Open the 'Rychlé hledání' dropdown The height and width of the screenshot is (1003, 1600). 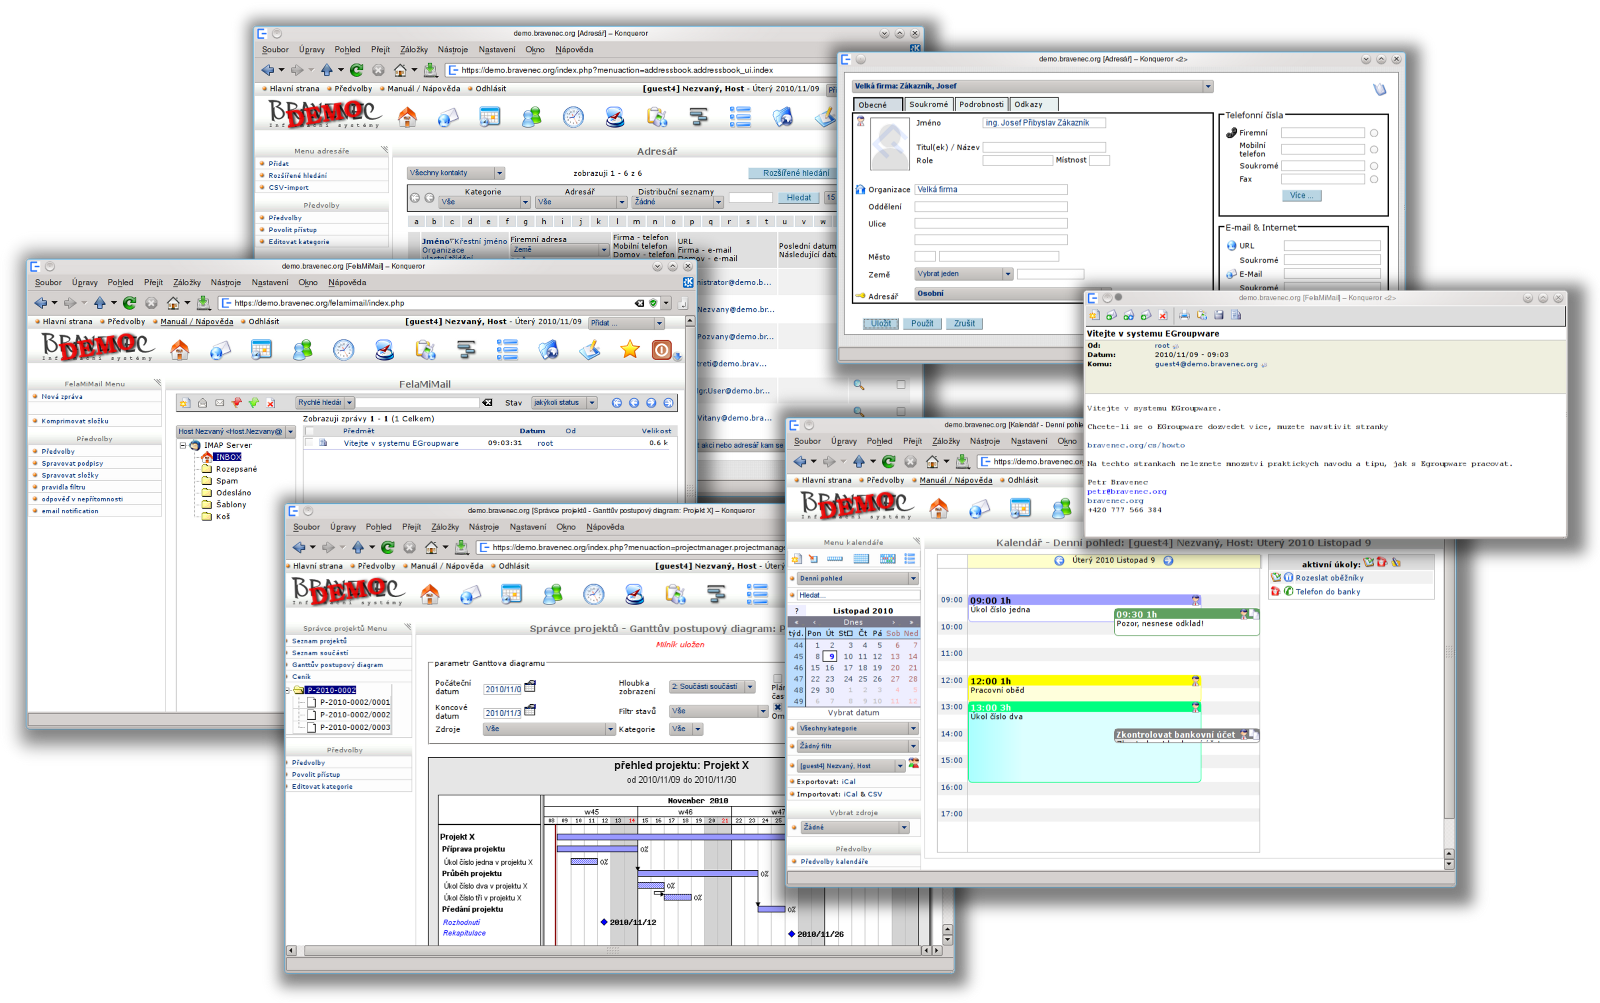[x=325, y=402]
